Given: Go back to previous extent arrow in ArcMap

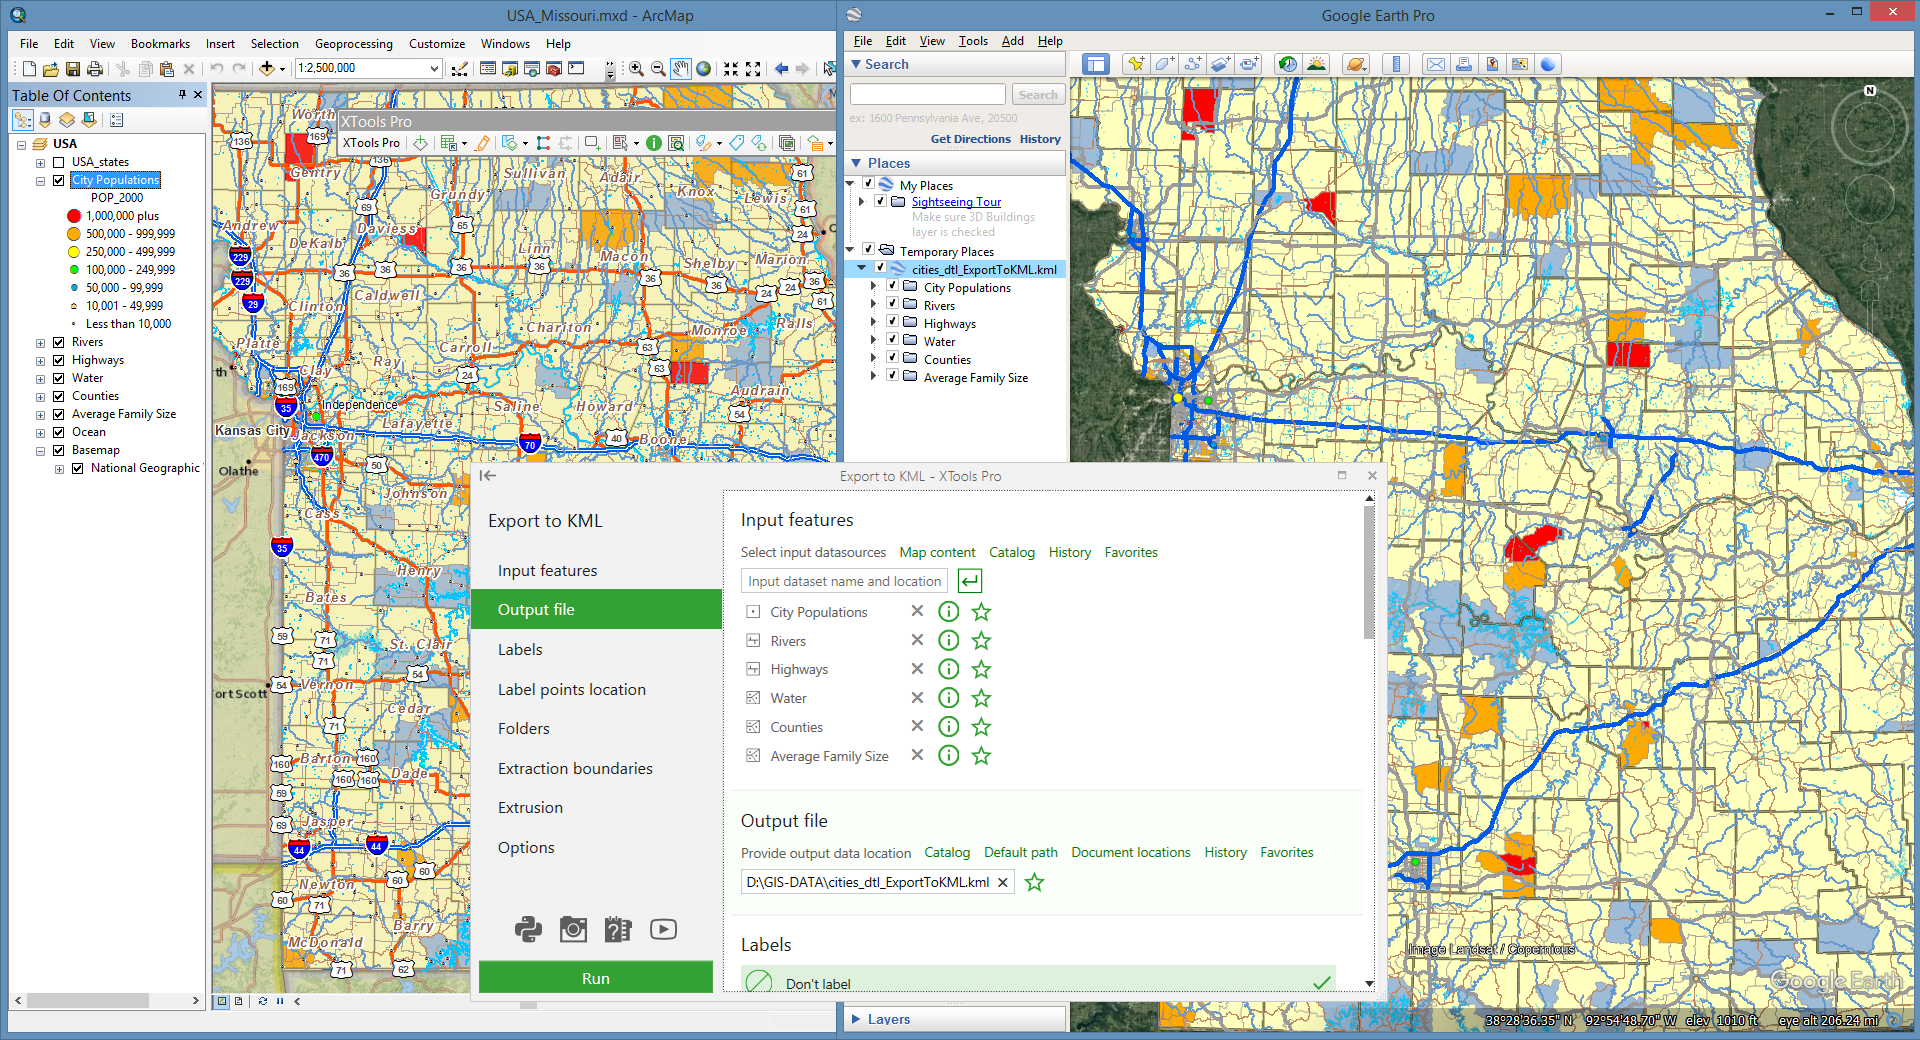Looking at the screenshot, I should pyautogui.click(x=781, y=68).
